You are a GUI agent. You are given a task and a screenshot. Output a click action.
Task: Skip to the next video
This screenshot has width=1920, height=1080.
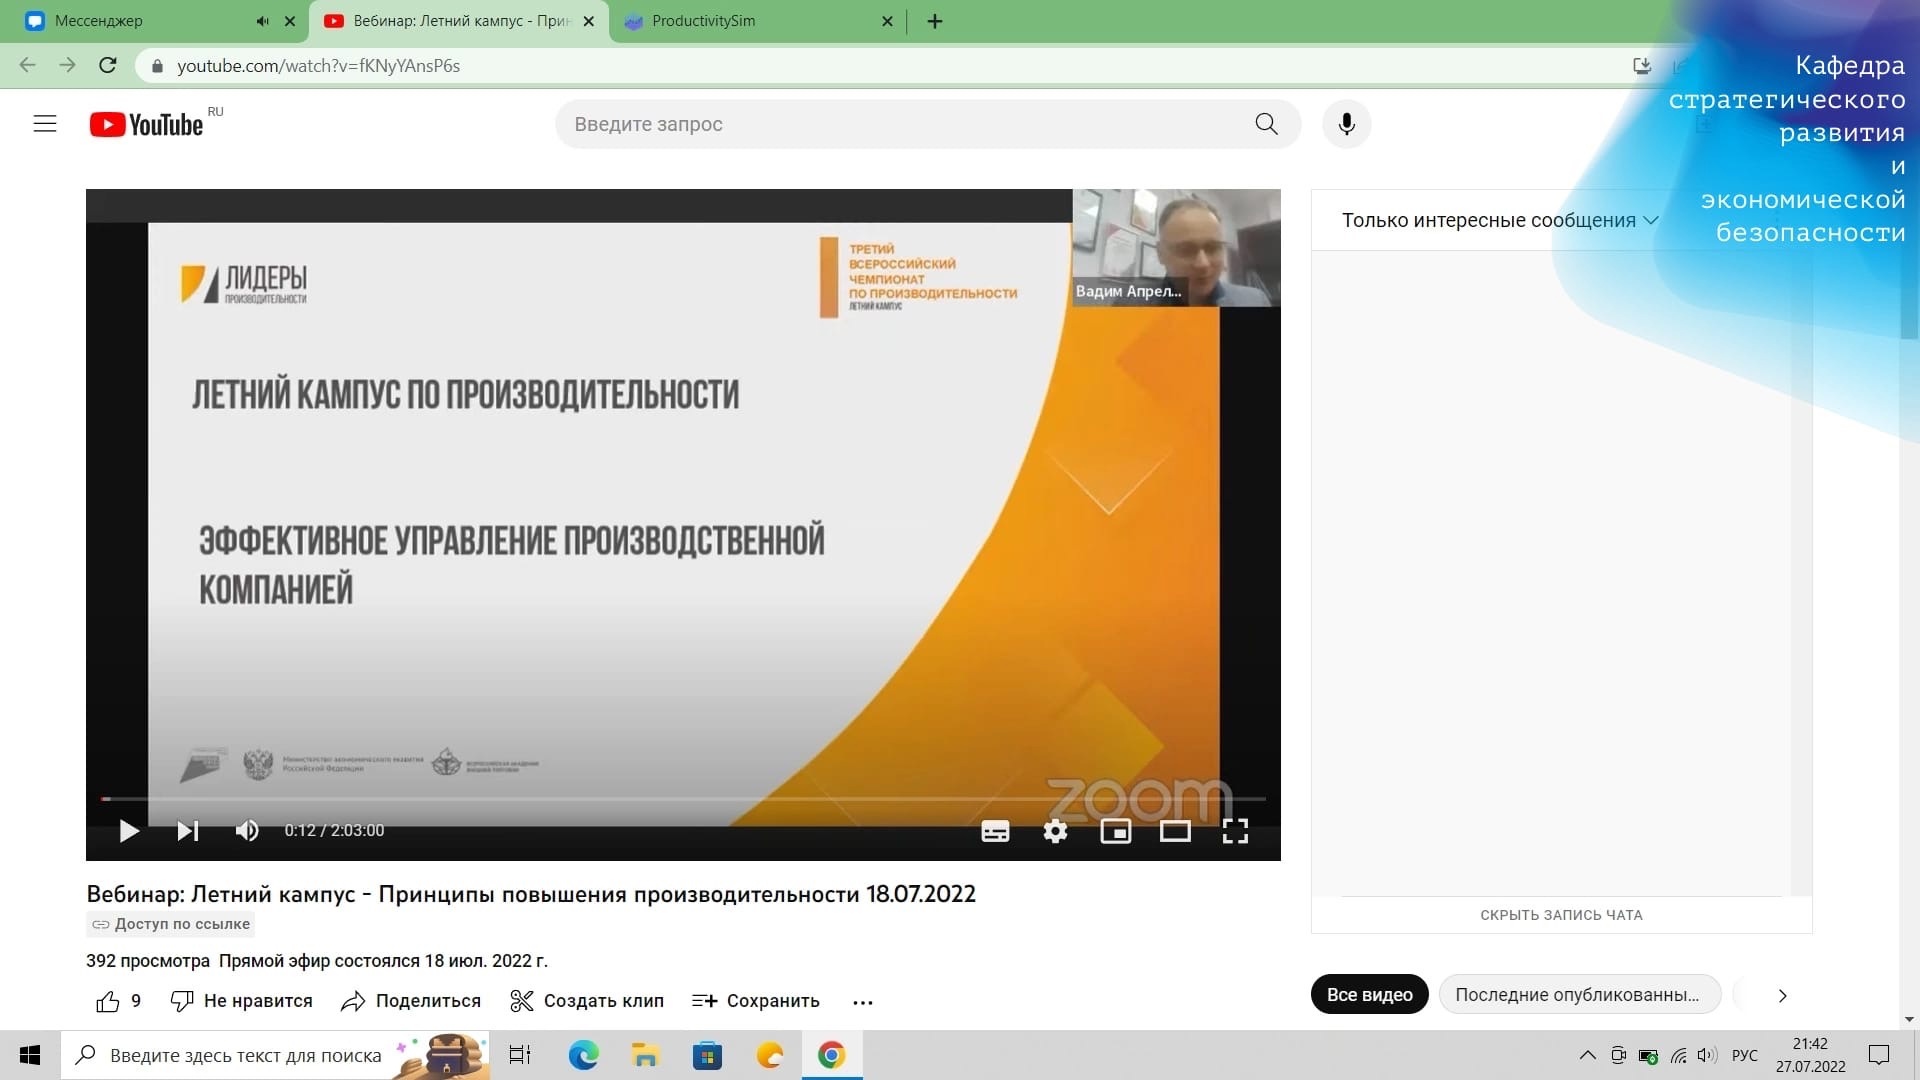coord(188,831)
